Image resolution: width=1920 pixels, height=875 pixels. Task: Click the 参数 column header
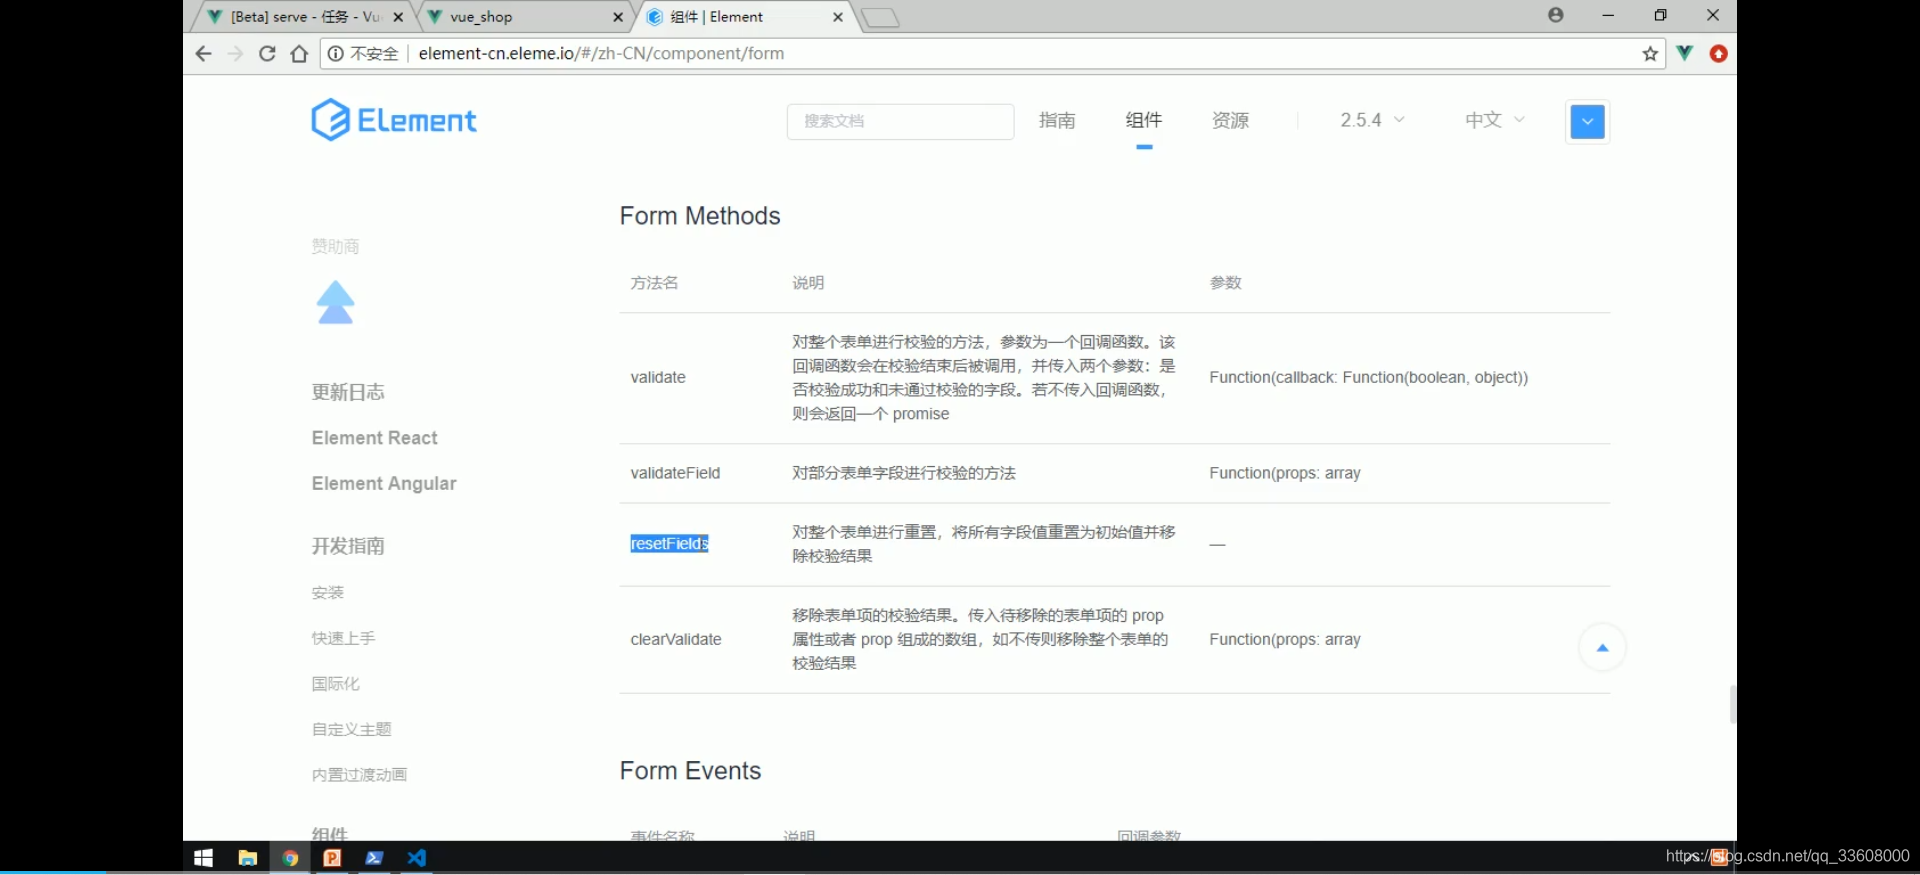(1225, 283)
